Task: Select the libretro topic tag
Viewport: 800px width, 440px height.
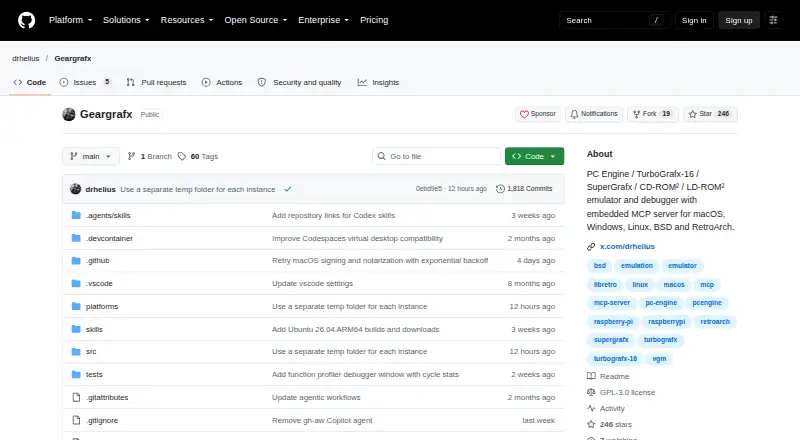Action: (x=605, y=285)
